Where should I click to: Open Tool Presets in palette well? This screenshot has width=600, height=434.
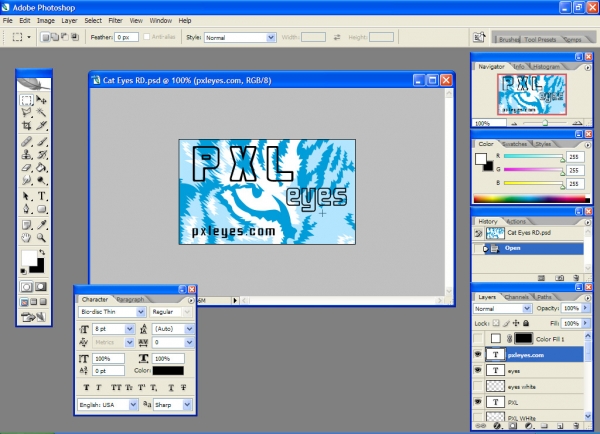540,39
